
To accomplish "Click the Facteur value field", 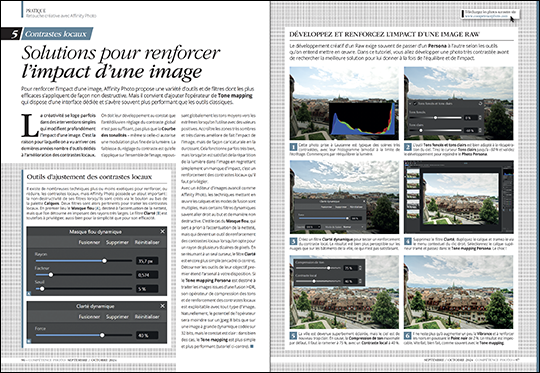I will (x=147, y=275).
